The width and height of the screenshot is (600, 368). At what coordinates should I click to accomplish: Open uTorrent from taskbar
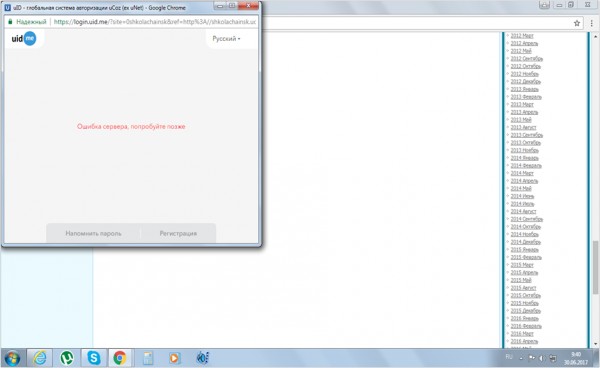(67, 358)
